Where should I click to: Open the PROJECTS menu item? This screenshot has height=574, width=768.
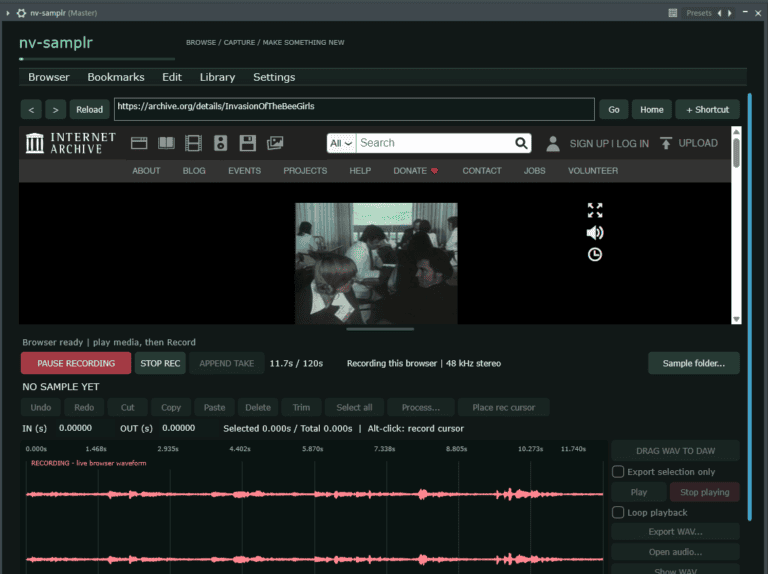[305, 170]
